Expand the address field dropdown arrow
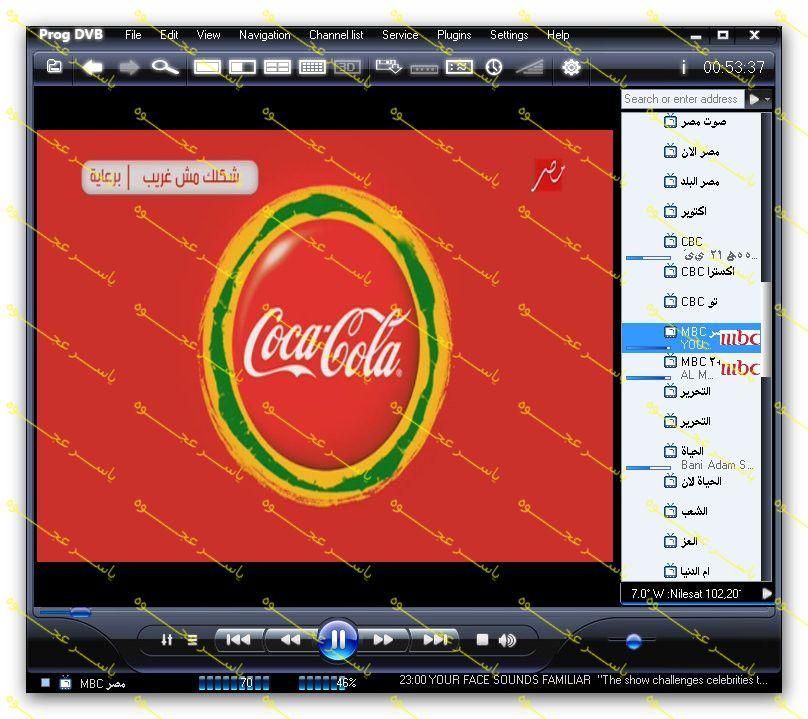This screenshot has height=719, width=808. click(x=767, y=99)
